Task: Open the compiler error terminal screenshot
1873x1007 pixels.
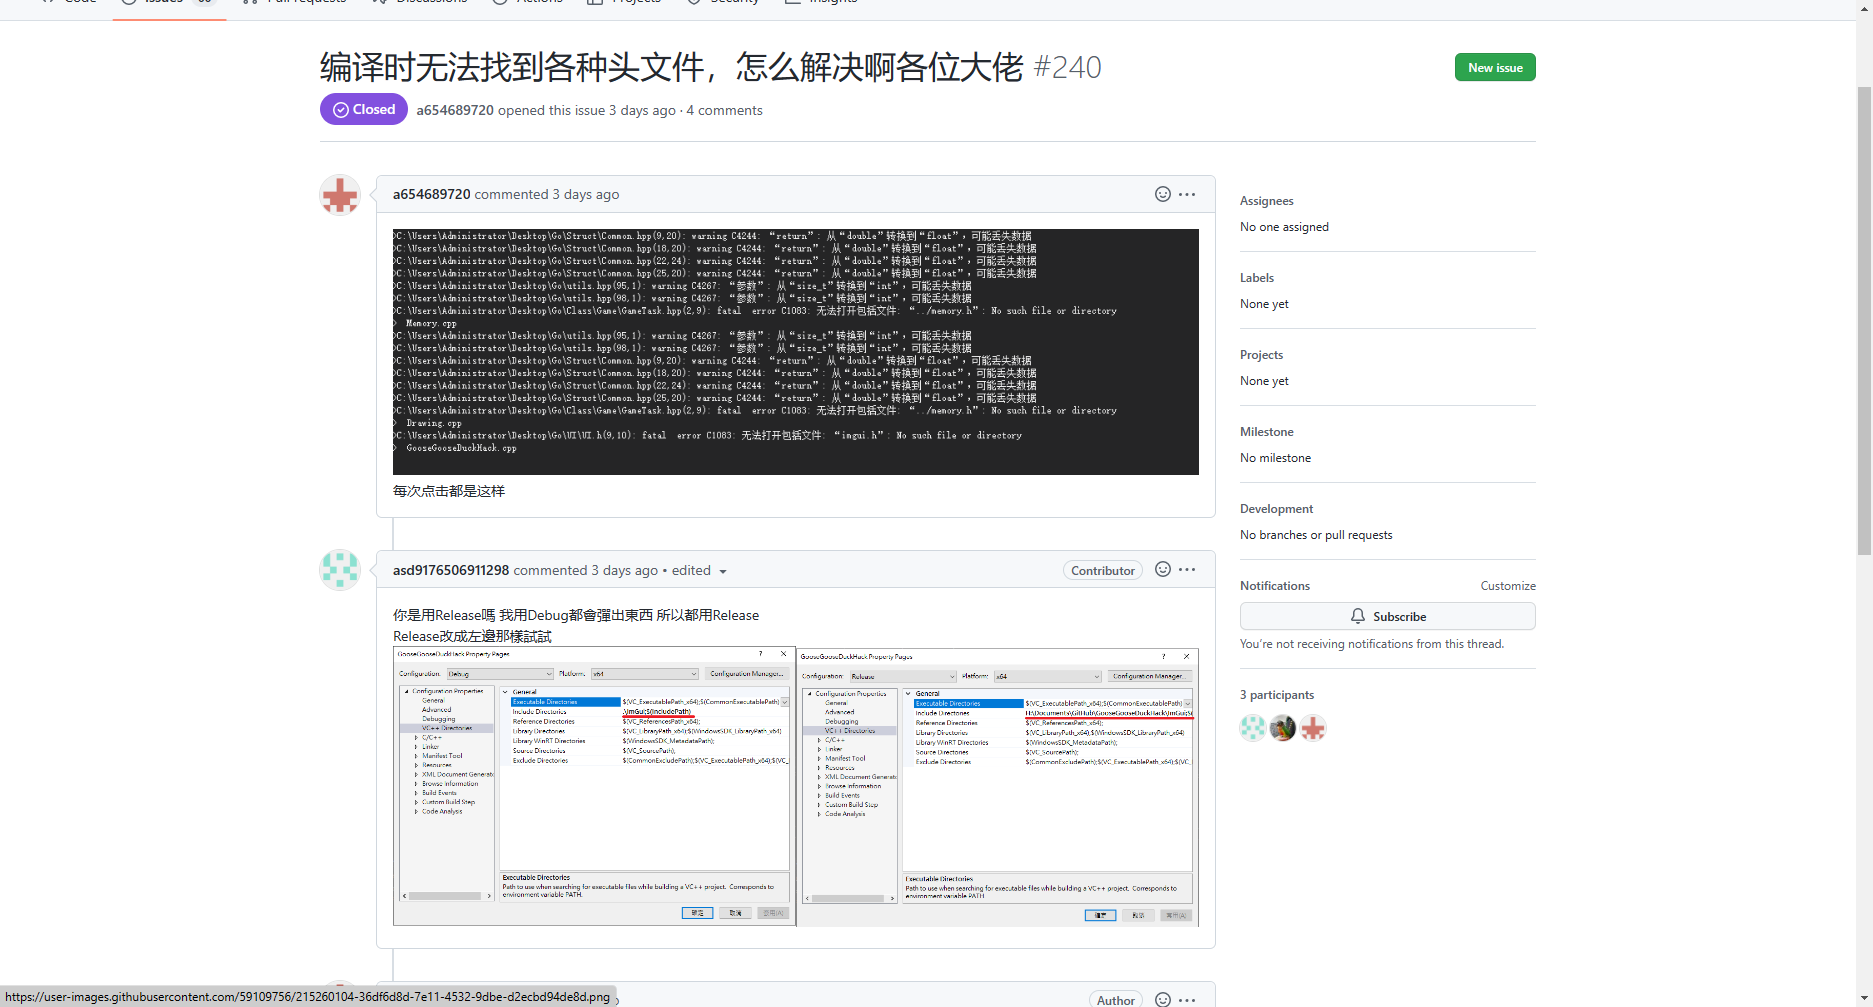Action: pos(796,352)
